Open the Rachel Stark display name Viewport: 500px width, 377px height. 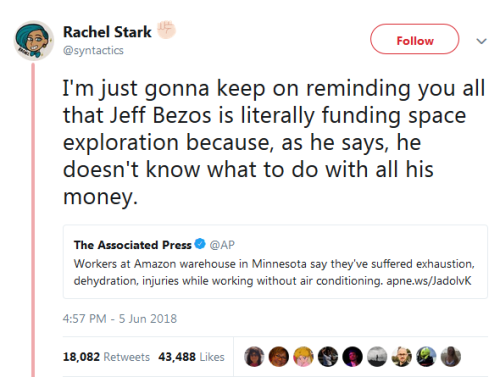click(107, 32)
